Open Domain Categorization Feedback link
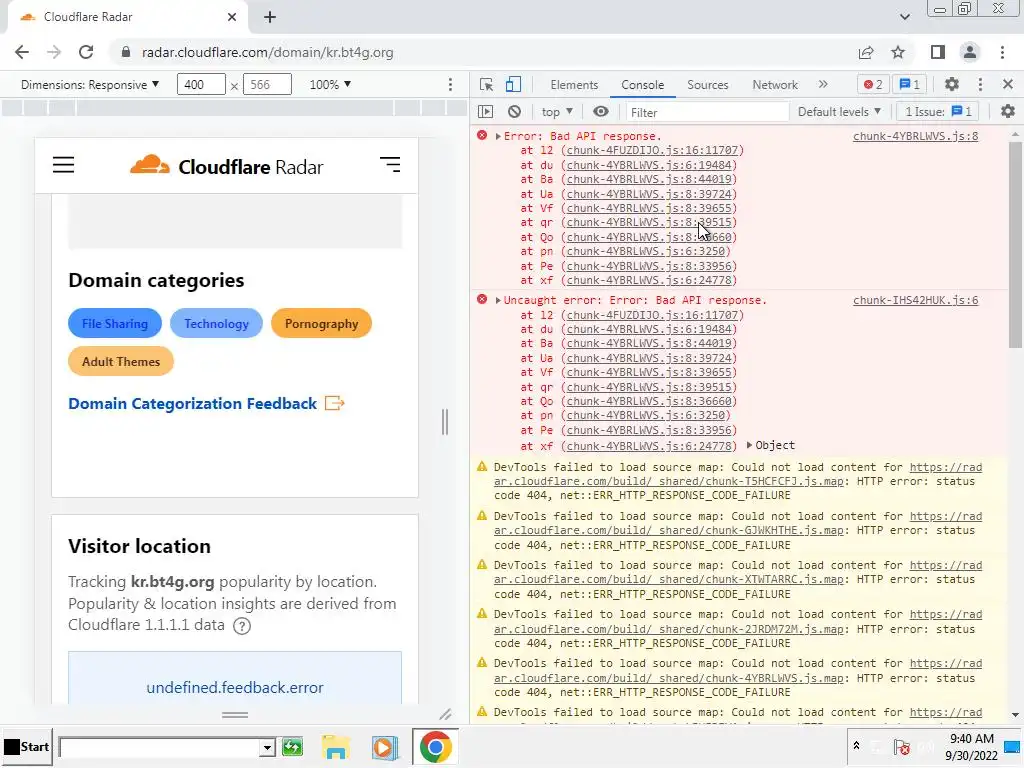The width and height of the screenshot is (1024, 768). pyautogui.click(x=193, y=404)
